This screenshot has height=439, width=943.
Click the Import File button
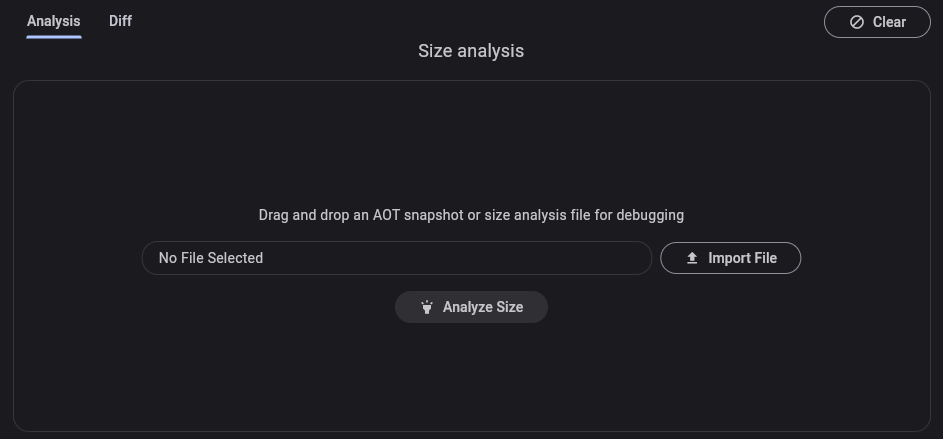coord(730,258)
